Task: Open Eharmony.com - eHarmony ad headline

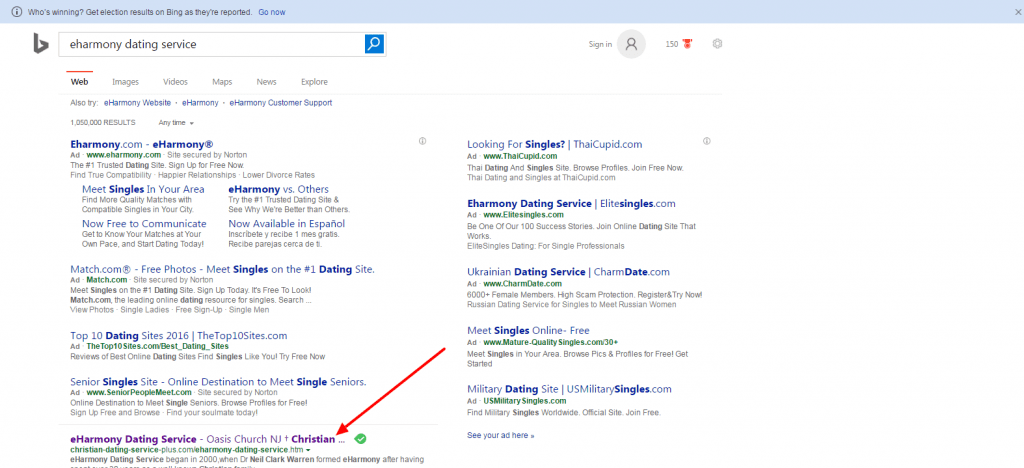Action: [x=142, y=144]
